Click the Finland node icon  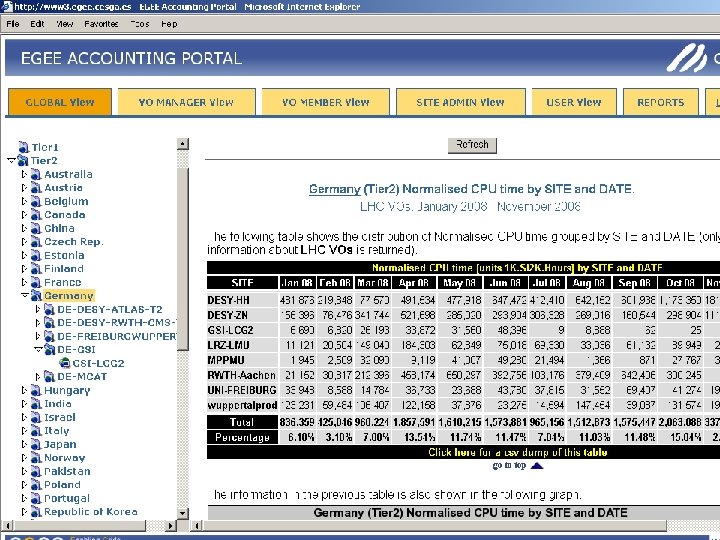36,269
